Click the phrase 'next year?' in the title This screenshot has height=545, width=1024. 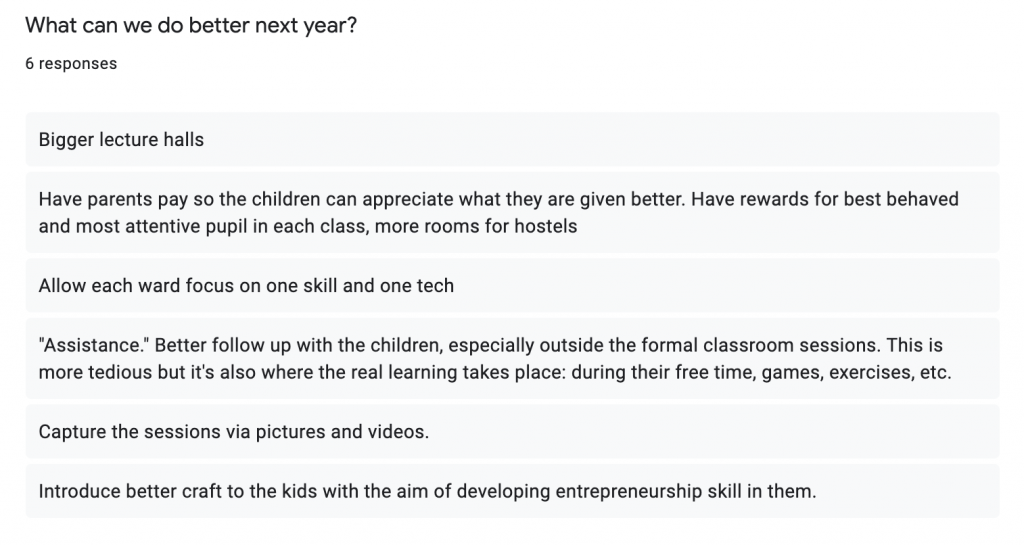[306, 25]
